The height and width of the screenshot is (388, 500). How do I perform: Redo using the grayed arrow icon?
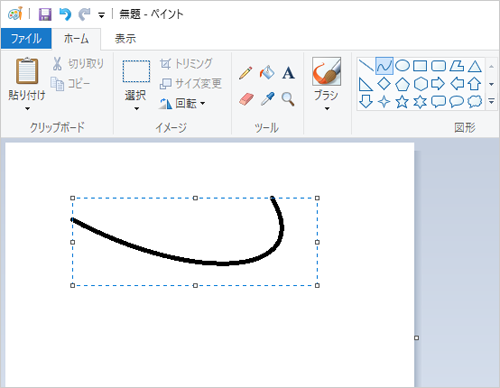click(84, 14)
